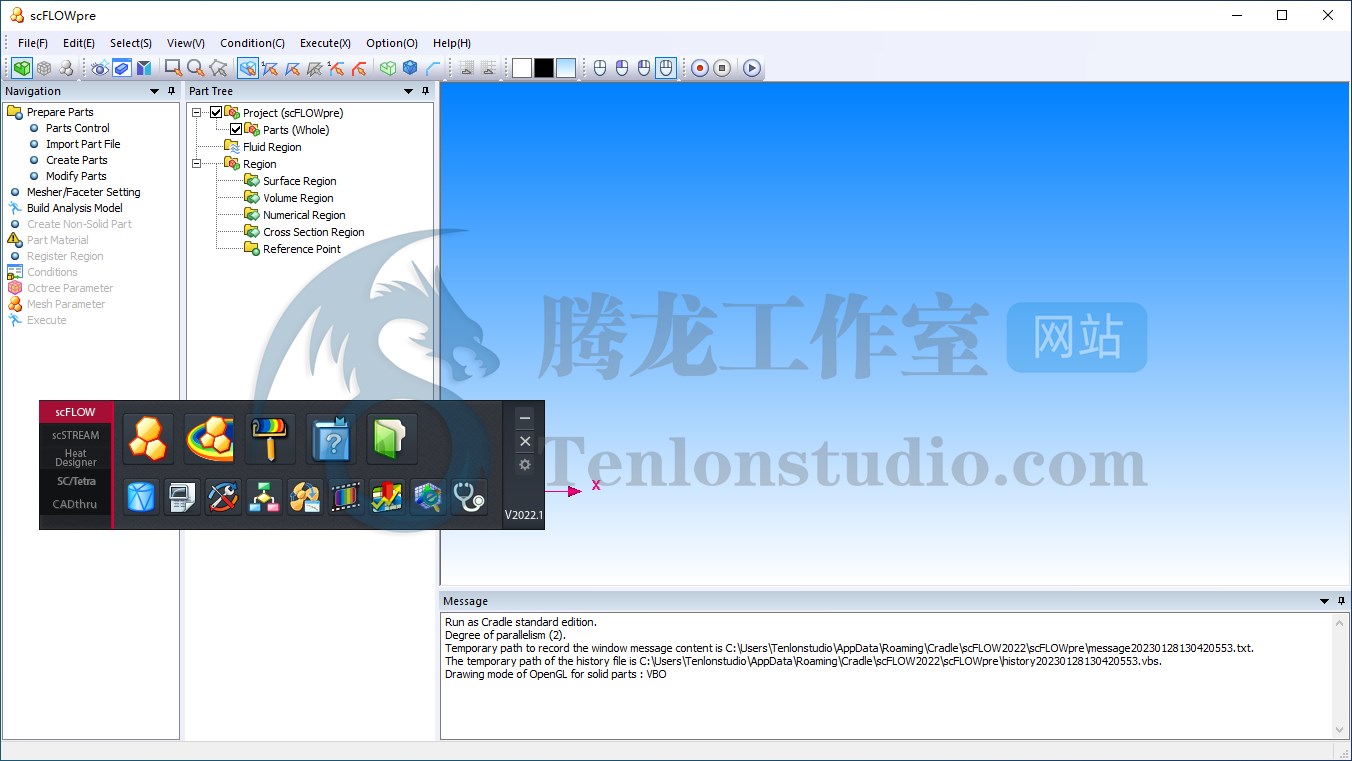1352x761 pixels.
Task: Open the launcher gear settings icon
Action: tap(525, 465)
